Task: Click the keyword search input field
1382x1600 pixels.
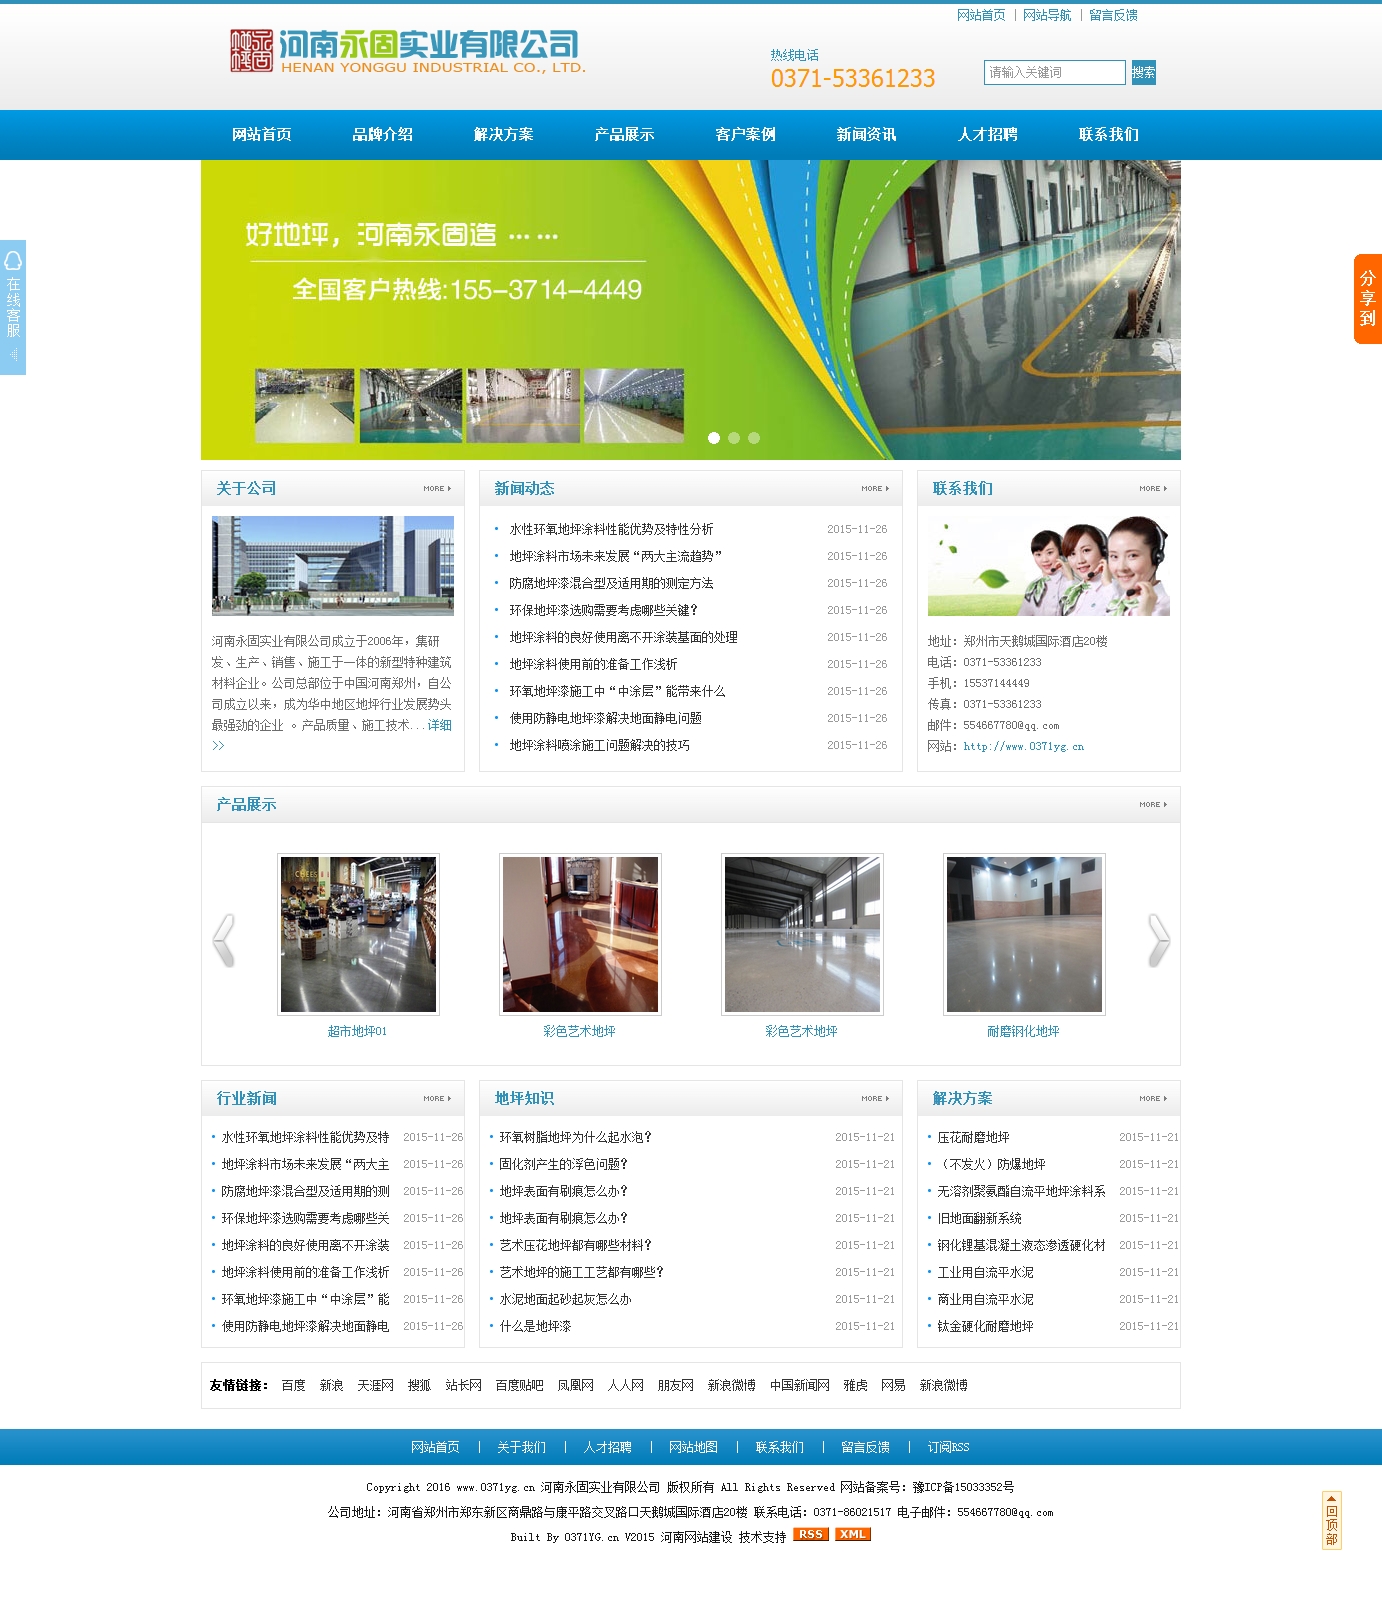Action: point(1054,72)
